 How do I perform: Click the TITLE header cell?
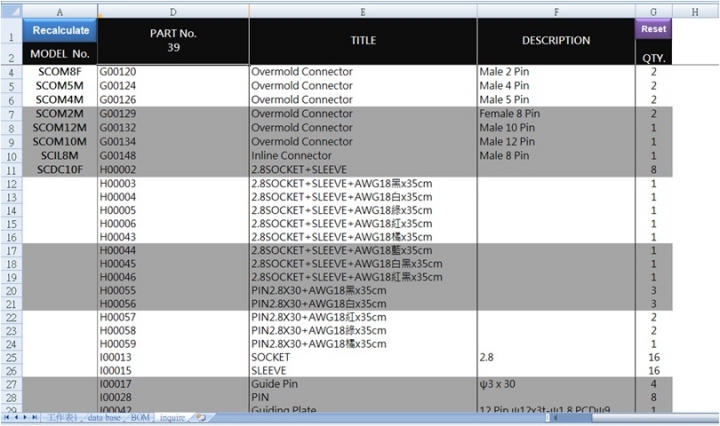[x=363, y=40]
